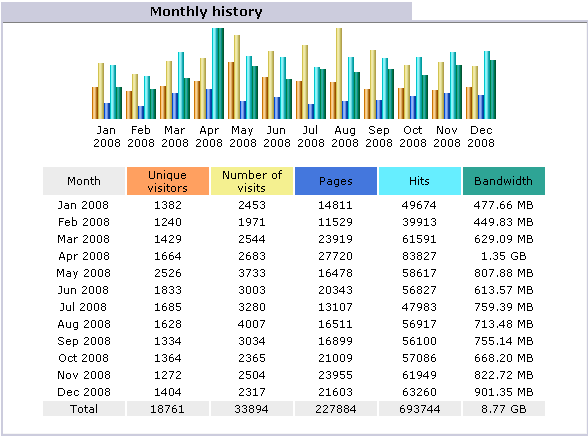
Task: Select the cyan Hits column header
Action: pyautogui.click(x=420, y=181)
